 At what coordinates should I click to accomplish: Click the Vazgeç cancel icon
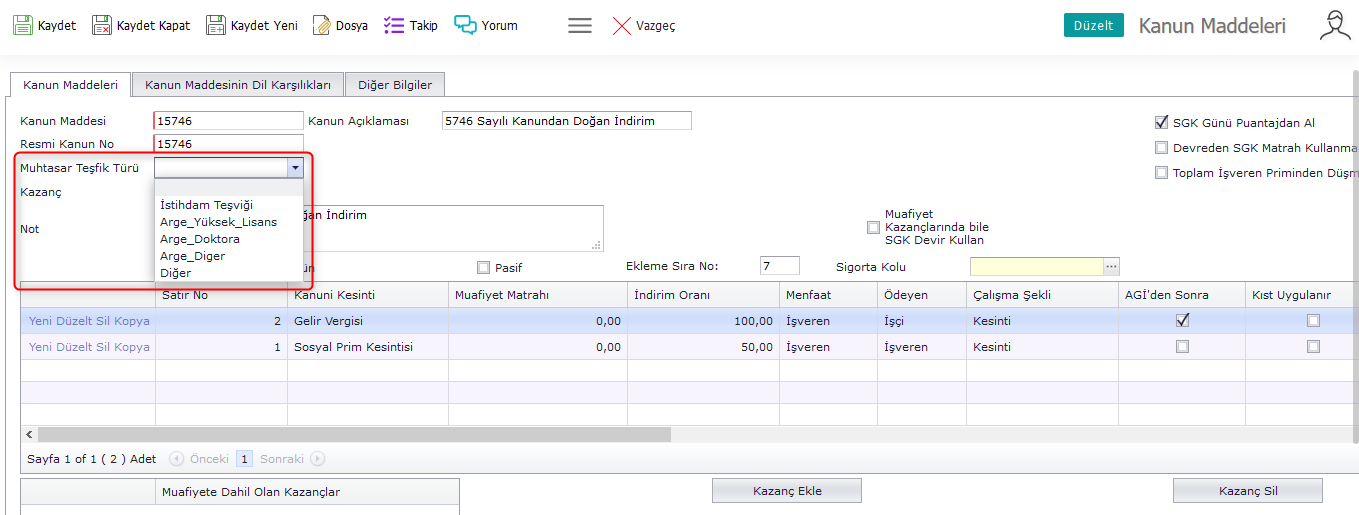[622, 25]
